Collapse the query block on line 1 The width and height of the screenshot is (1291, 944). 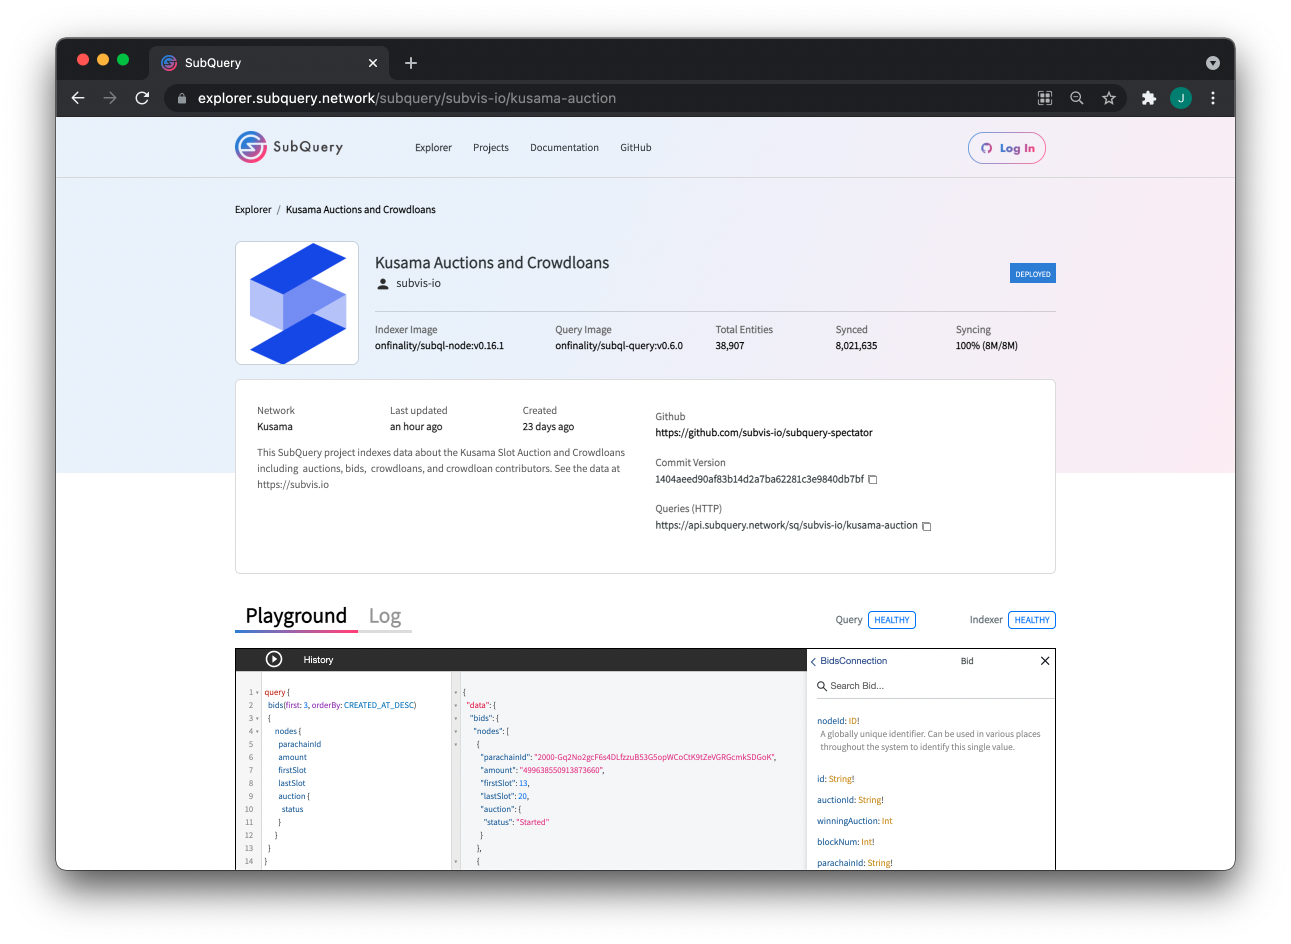coord(258,692)
